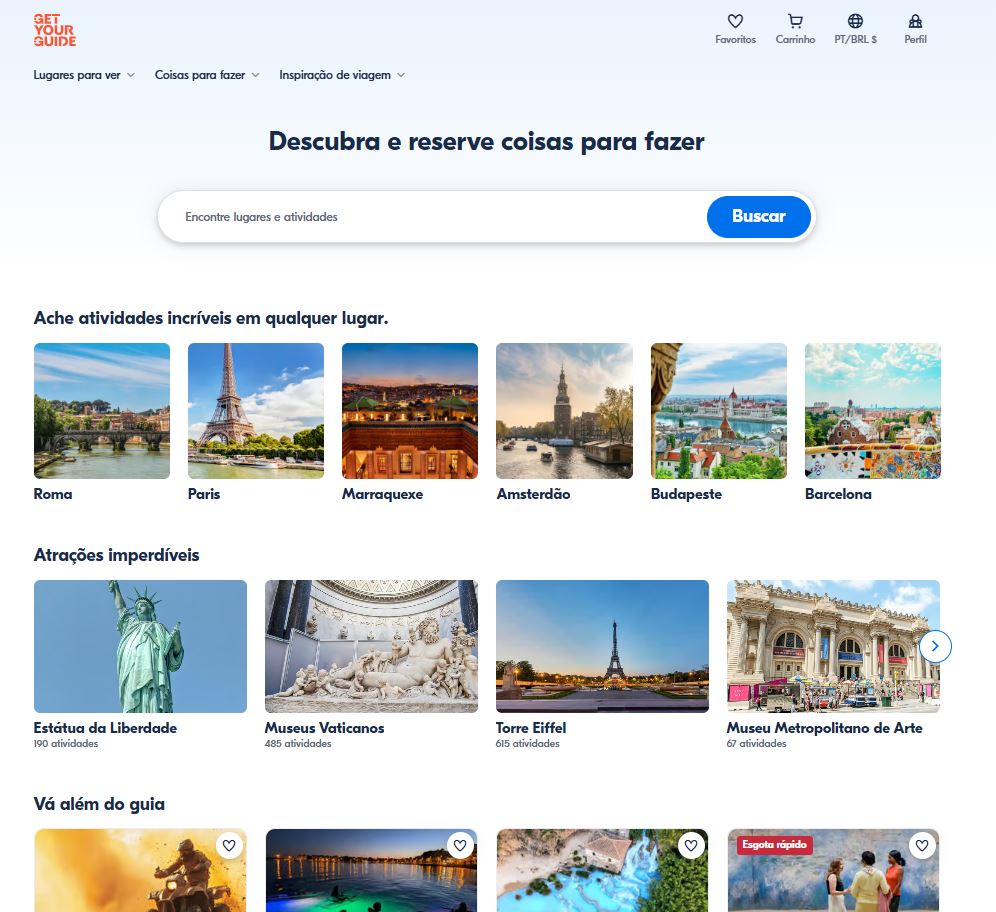Click the Marraquexe text link
Image resolution: width=996 pixels, height=912 pixels.
pyautogui.click(x=382, y=494)
